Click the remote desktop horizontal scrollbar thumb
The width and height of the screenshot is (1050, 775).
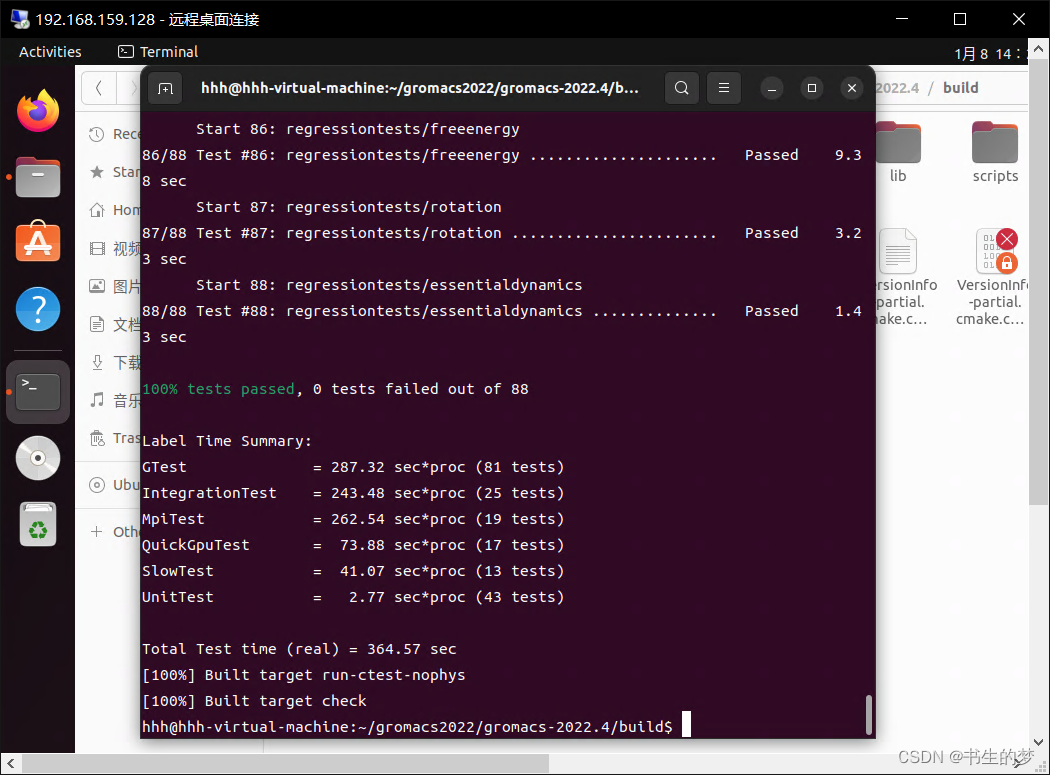285,763
